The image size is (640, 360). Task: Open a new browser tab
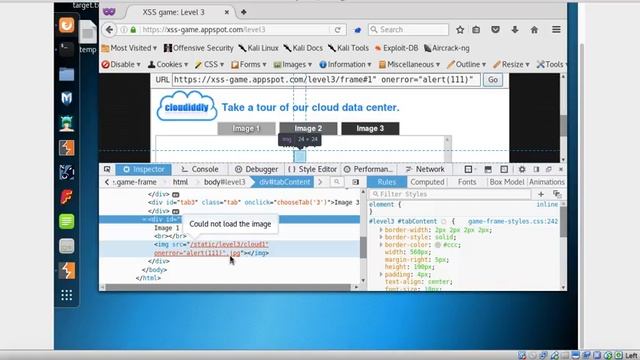click(x=244, y=12)
